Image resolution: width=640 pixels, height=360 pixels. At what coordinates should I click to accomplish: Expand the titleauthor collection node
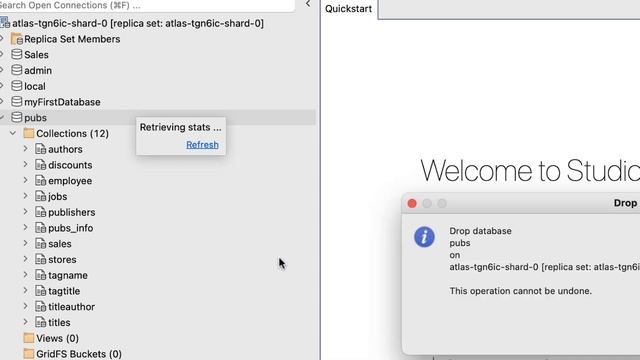(25, 306)
